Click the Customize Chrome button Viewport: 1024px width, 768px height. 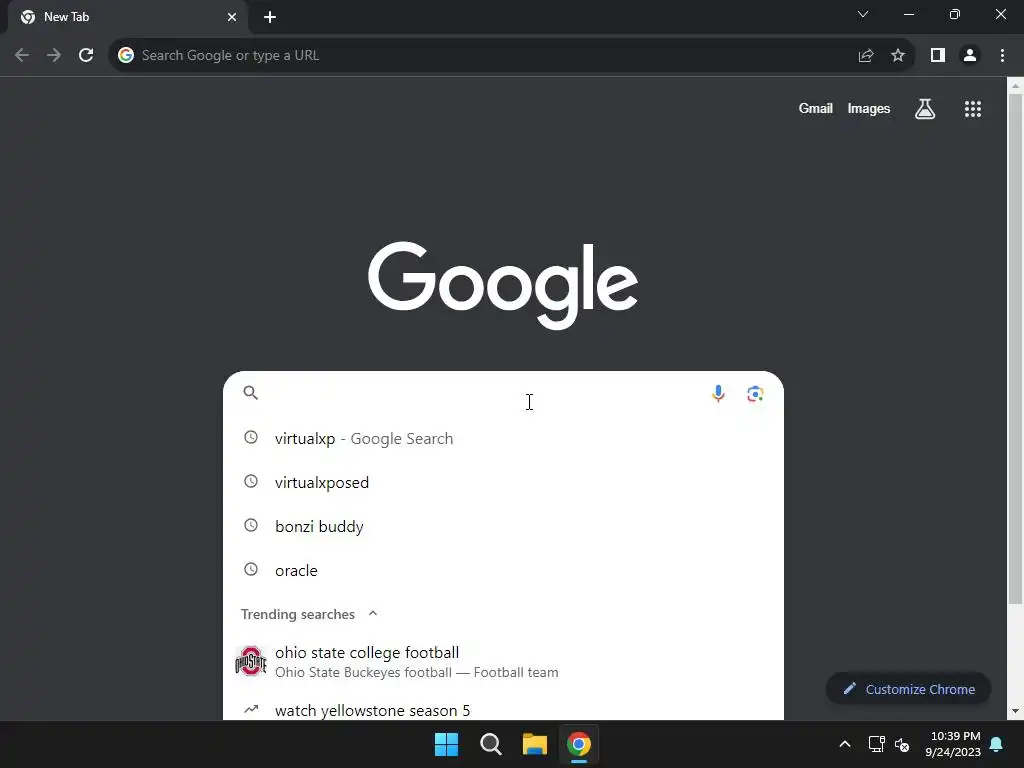point(908,689)
